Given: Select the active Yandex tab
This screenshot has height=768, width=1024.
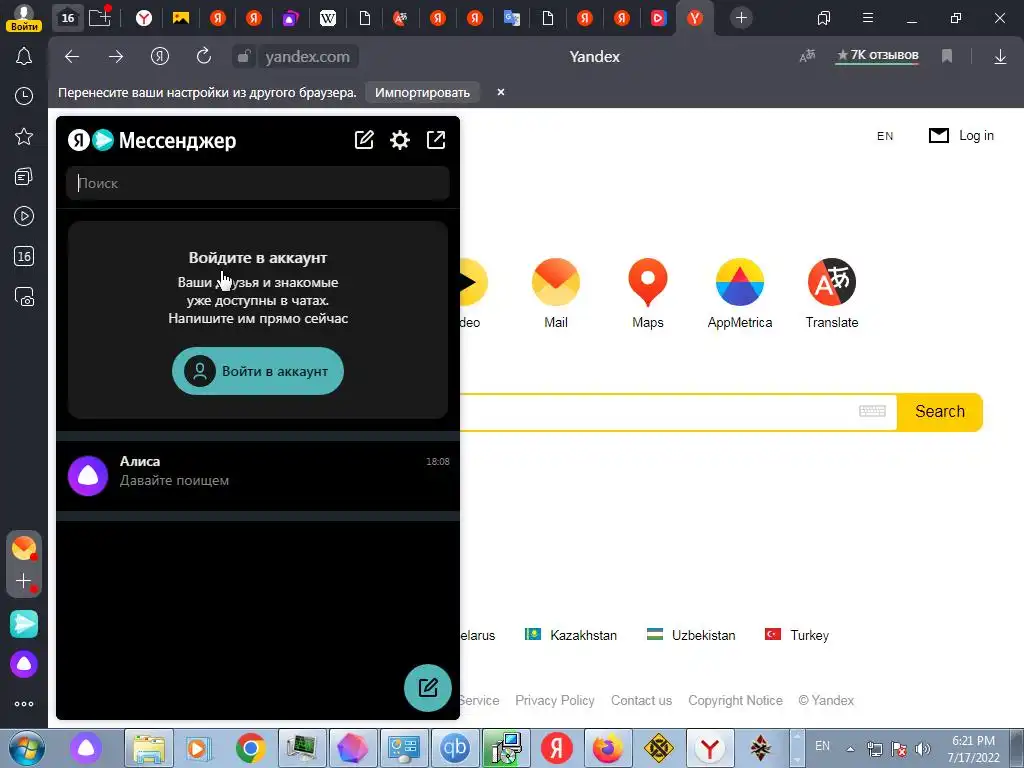Looking at the screenshot, I should 695,18.
